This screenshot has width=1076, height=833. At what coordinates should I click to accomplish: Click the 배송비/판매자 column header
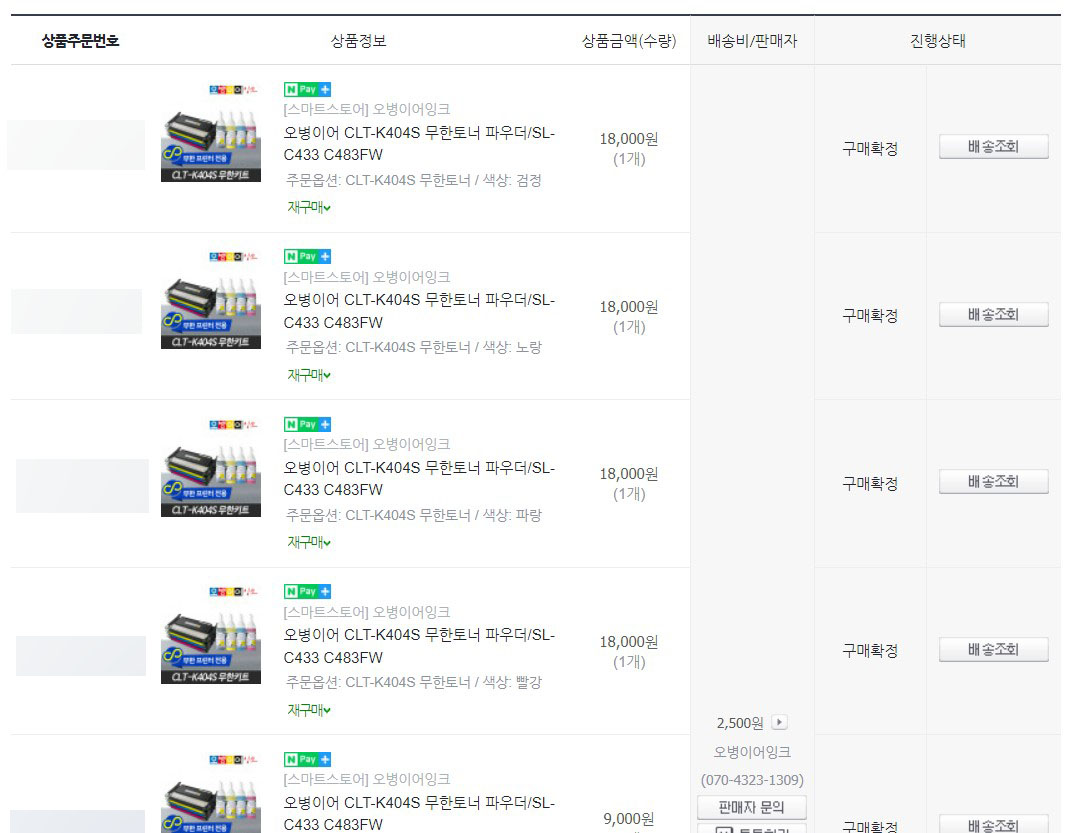tap(752, 40)
